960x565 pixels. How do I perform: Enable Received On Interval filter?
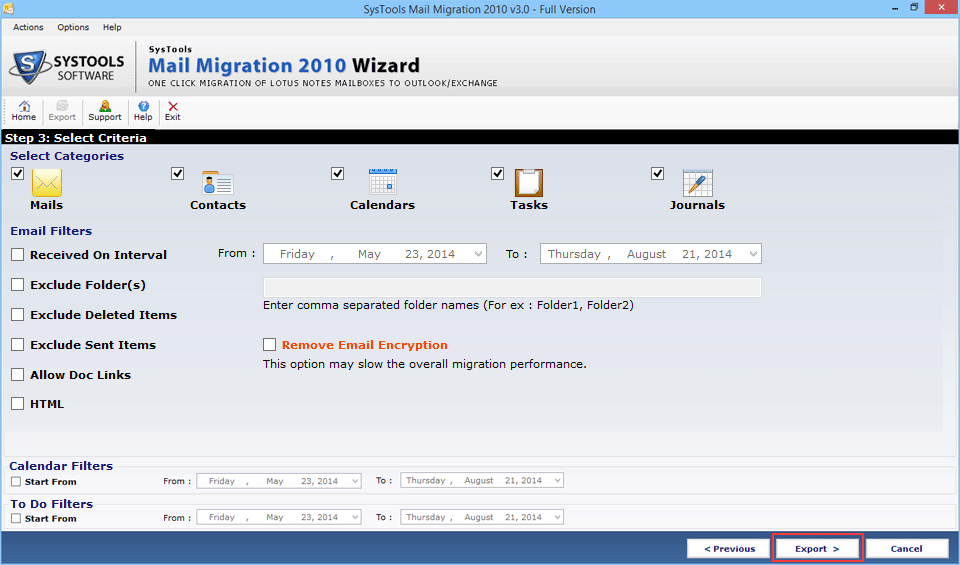(18, 255)
